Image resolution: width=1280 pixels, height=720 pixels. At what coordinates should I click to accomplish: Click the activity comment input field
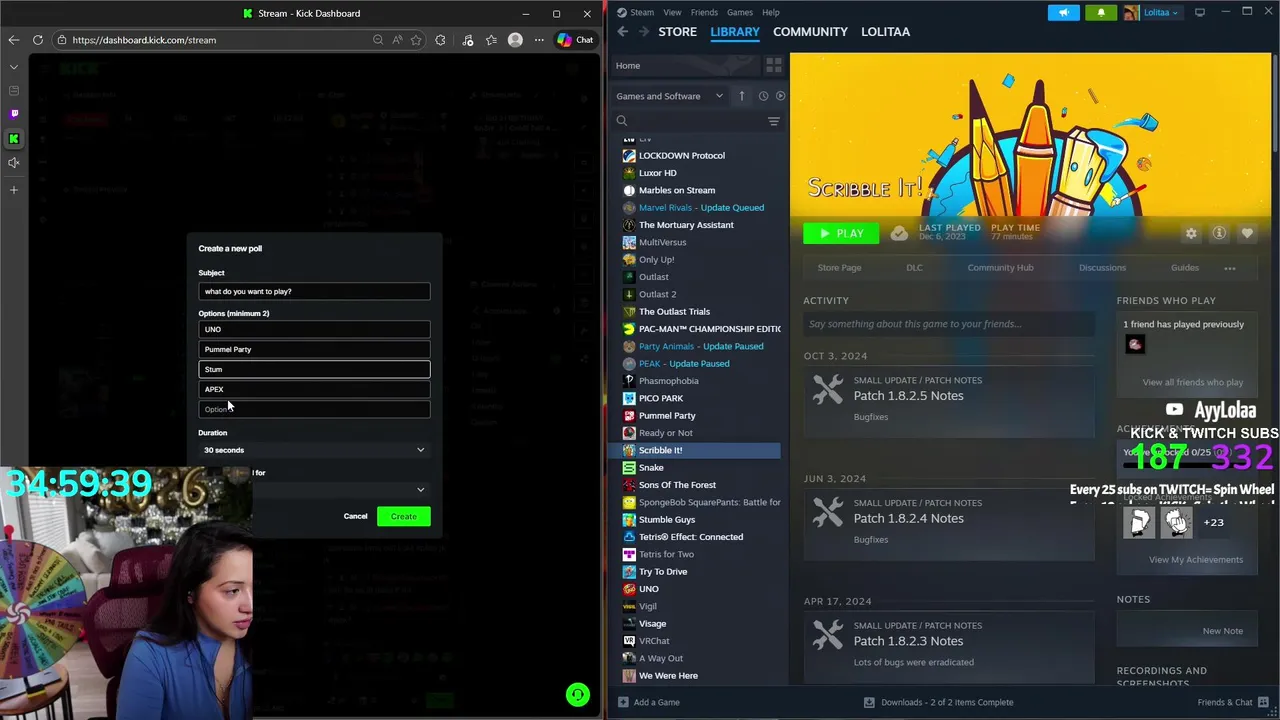click(x=948, y=324)
